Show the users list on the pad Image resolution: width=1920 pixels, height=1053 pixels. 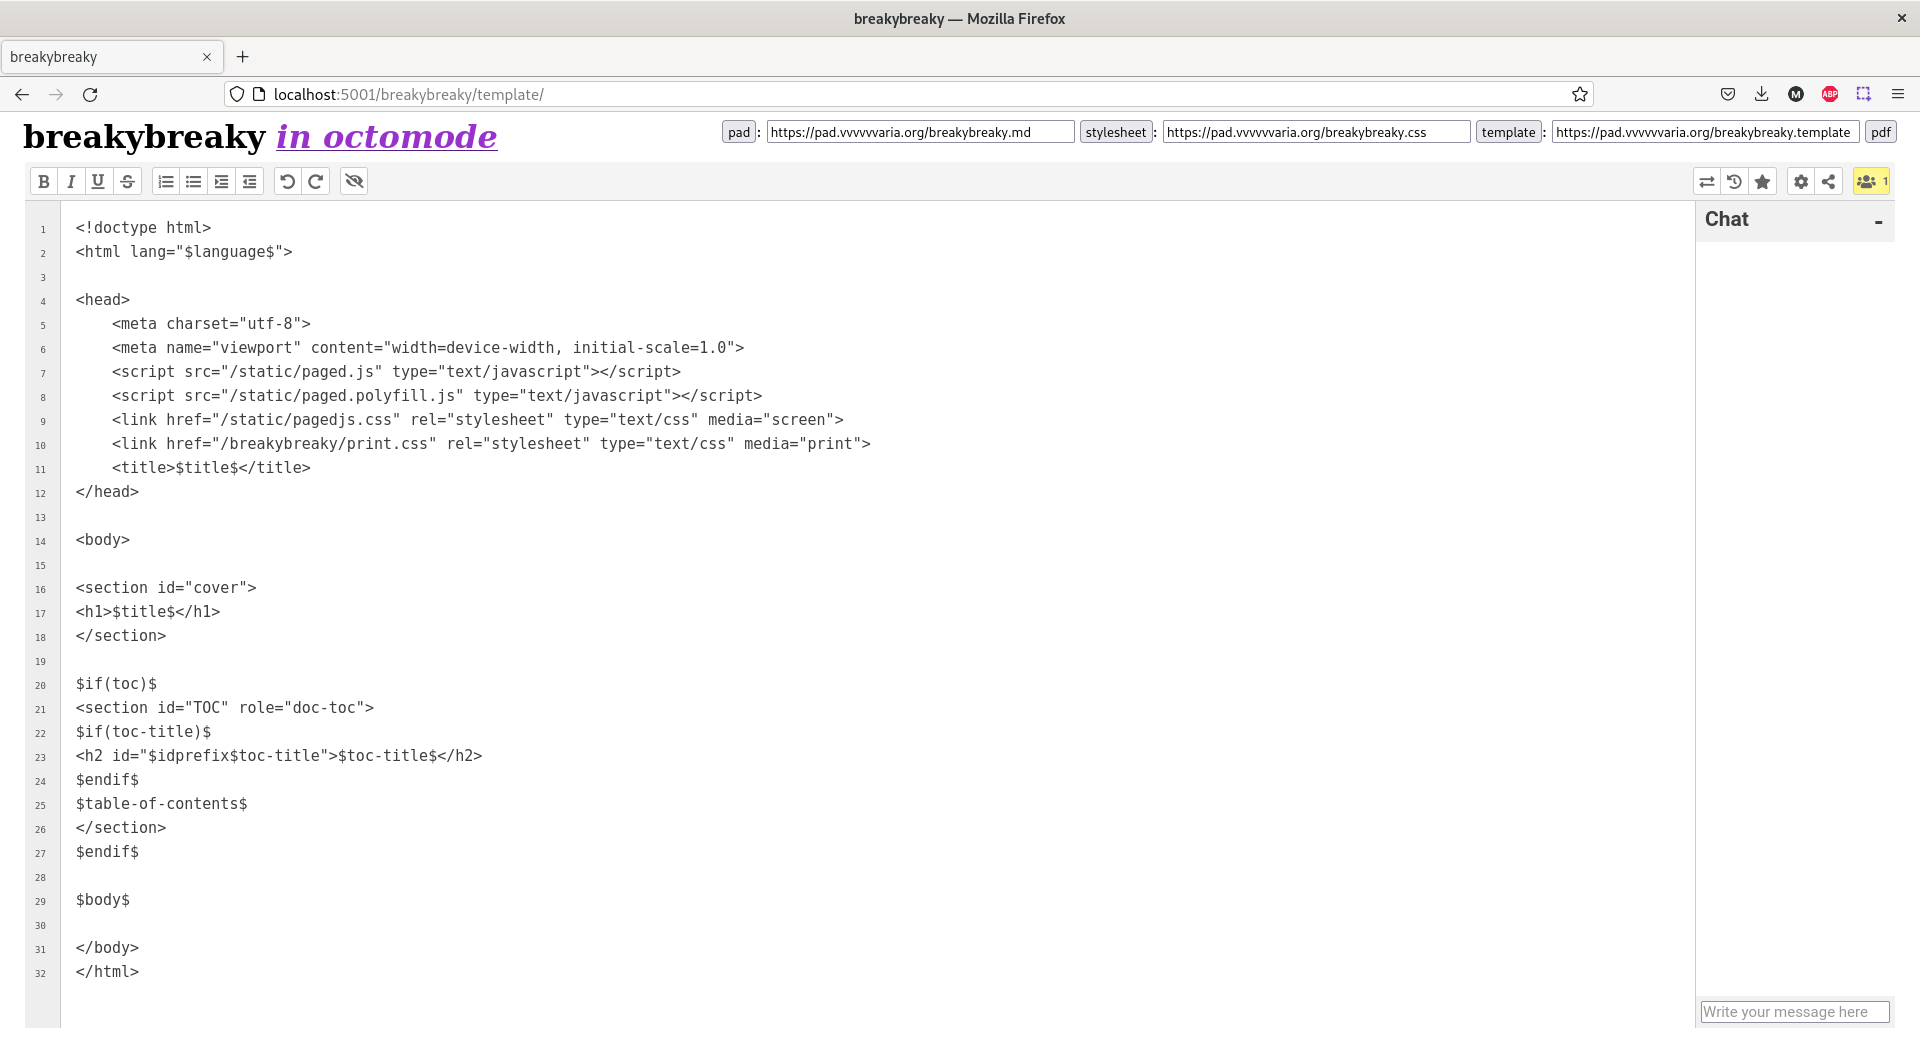click(x=1870, y=181)
